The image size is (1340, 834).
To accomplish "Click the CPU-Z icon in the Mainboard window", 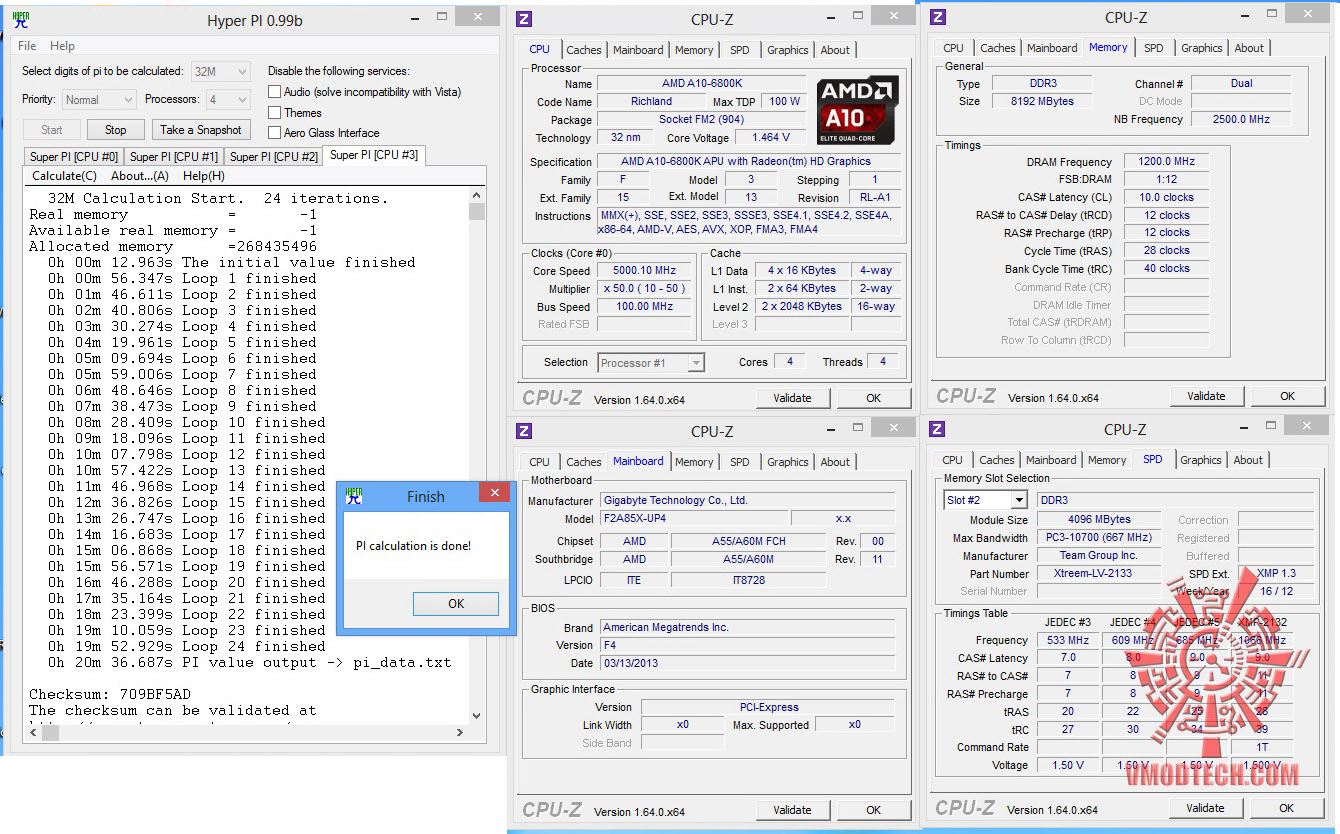I will coord(525,431).
